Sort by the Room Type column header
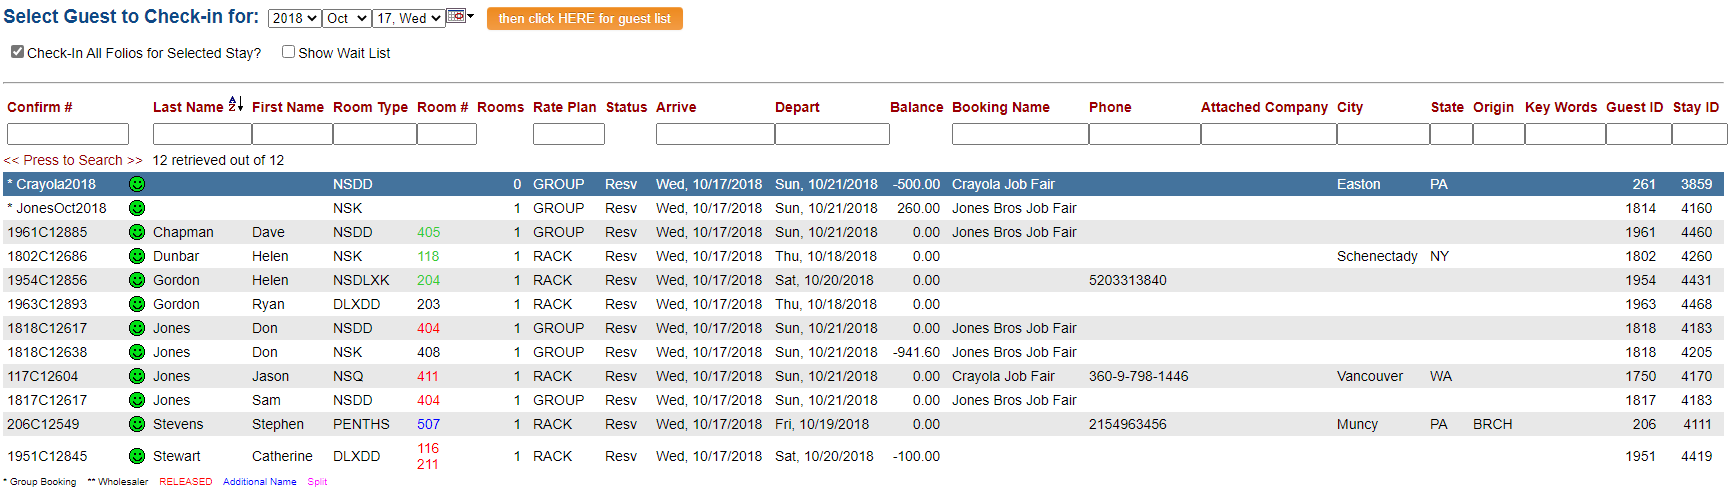This screenshot has width=1728, height=498. 370,107
